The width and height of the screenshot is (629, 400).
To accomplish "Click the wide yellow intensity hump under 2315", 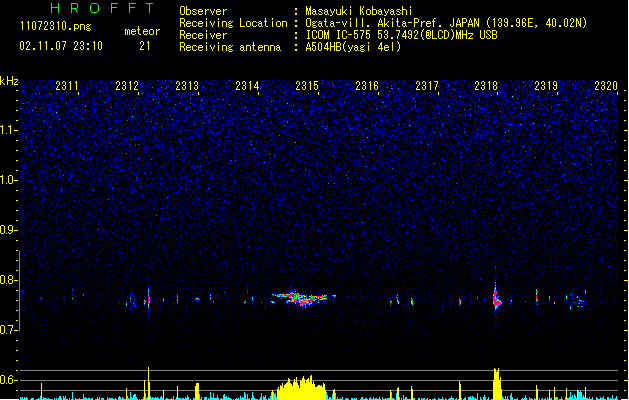I will point(302,388).
